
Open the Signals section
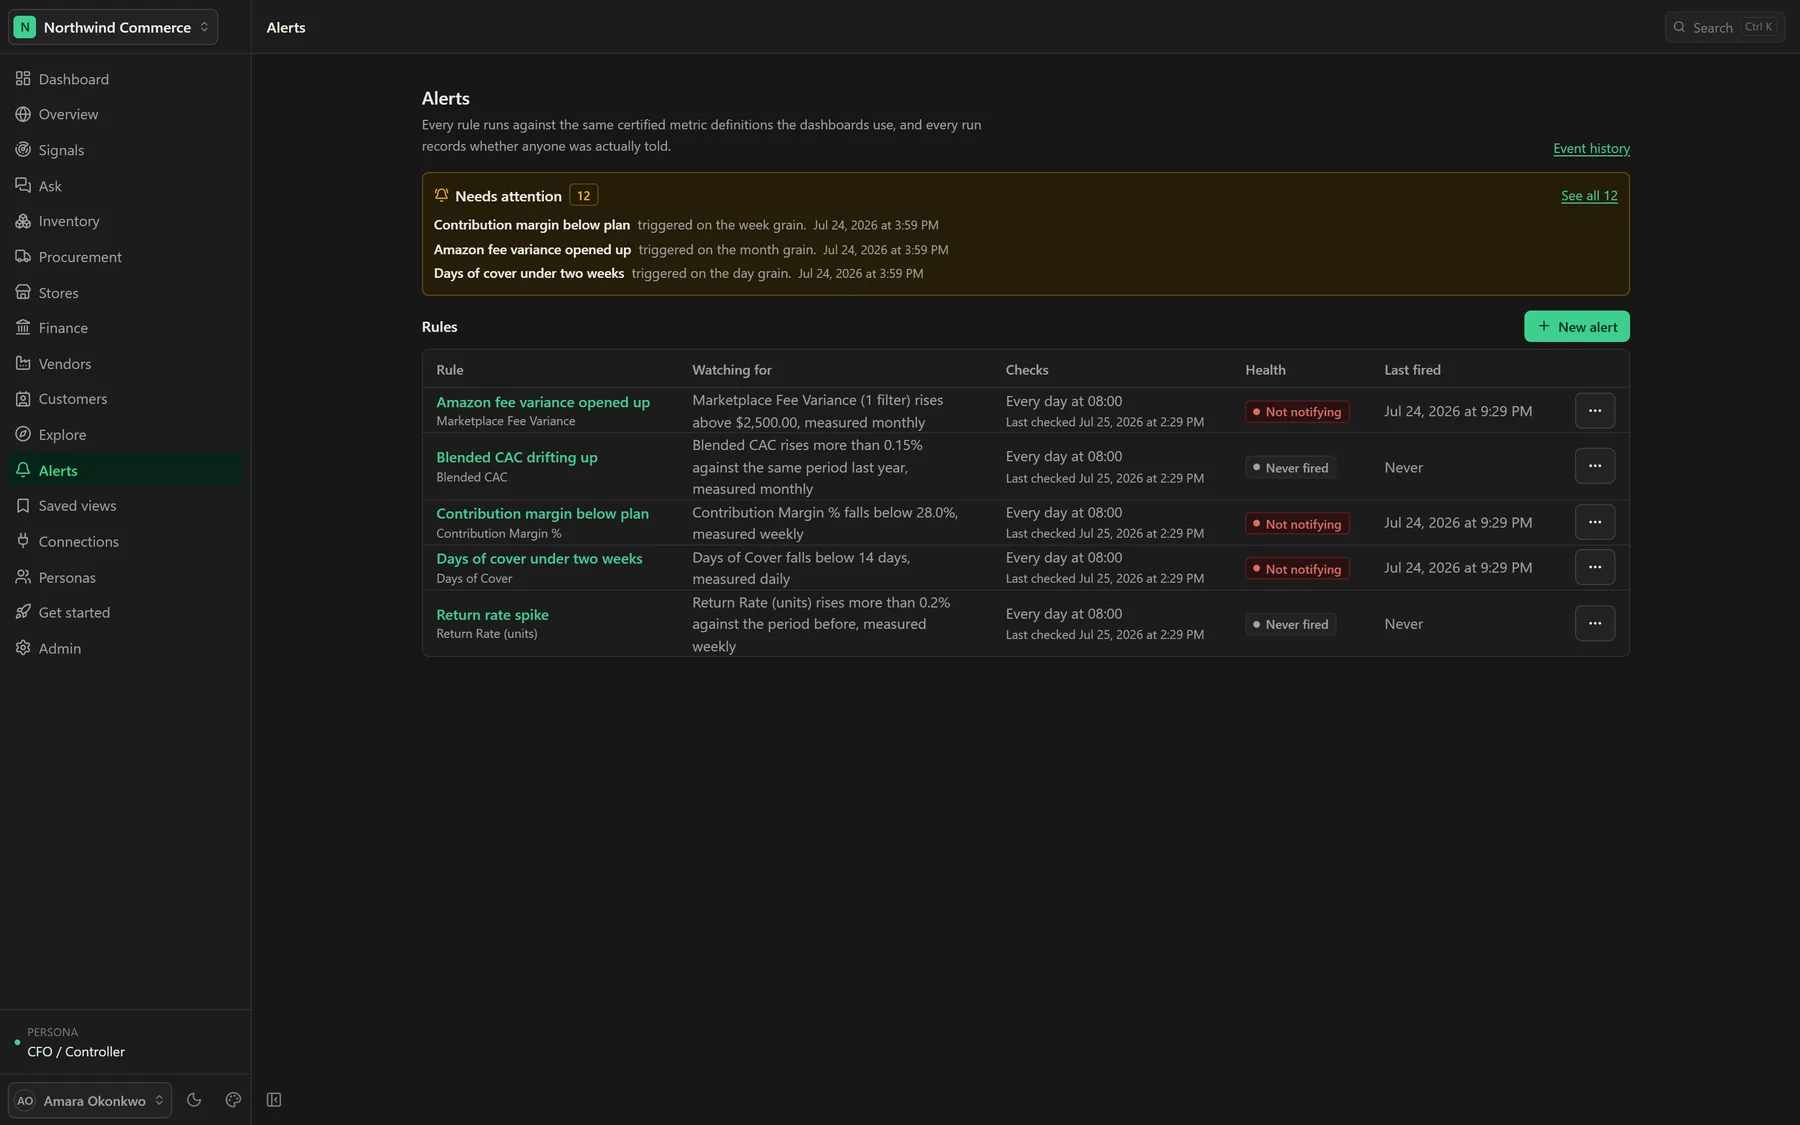125,150
